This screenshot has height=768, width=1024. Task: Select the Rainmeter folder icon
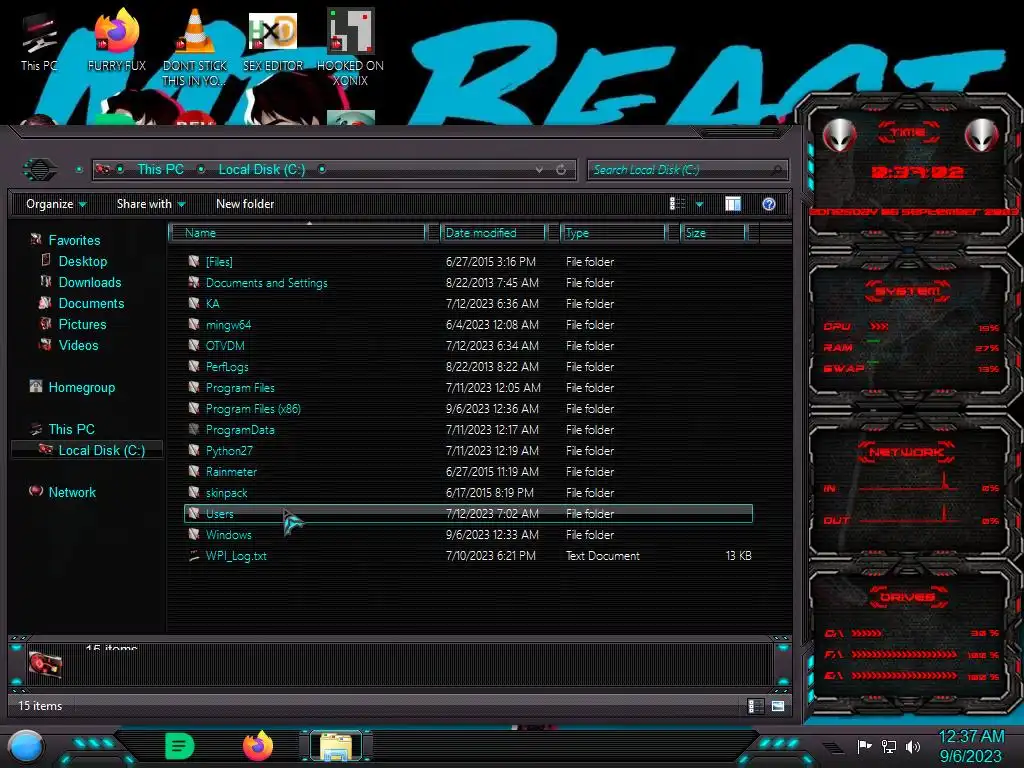193,471
